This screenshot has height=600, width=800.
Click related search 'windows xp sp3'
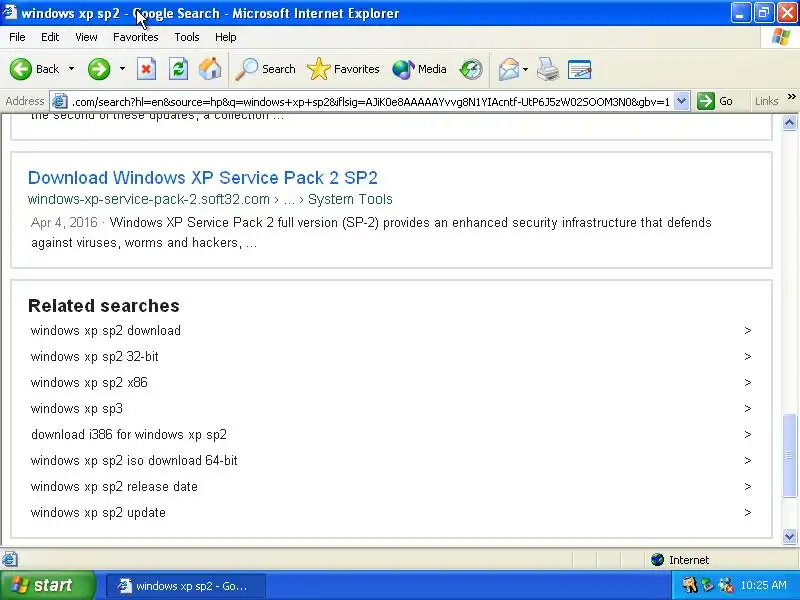[77, 409]
